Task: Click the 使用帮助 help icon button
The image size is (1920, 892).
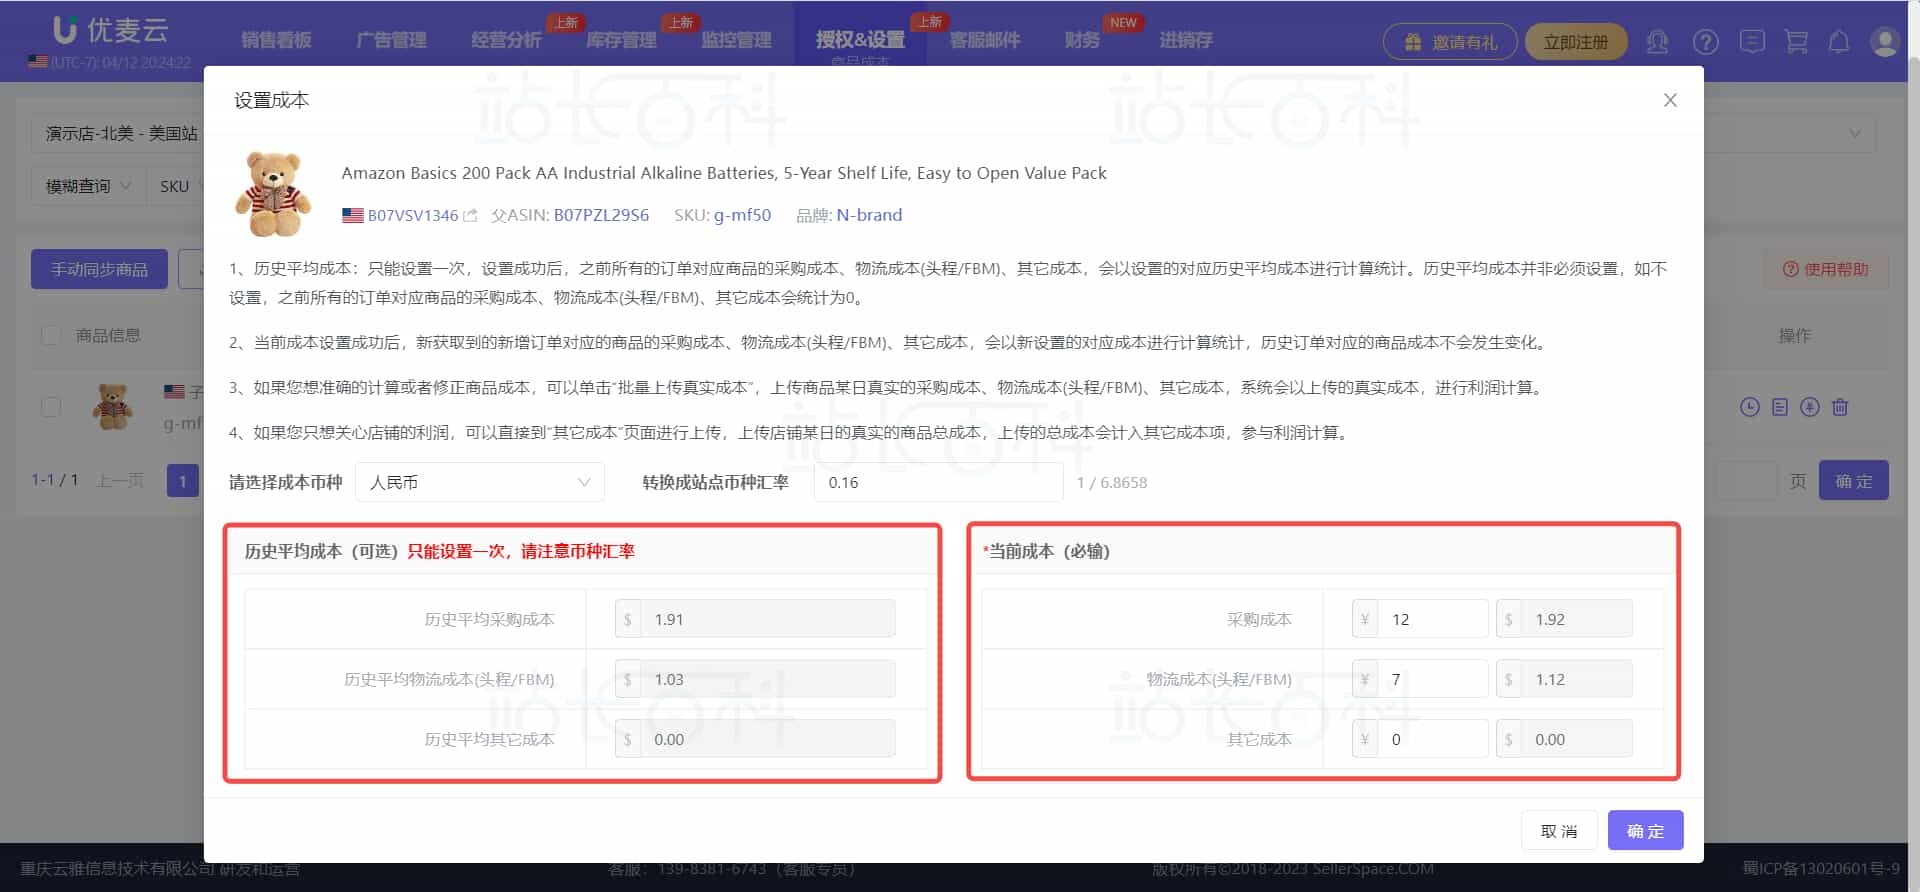Action: click(x=1826, y=269)
